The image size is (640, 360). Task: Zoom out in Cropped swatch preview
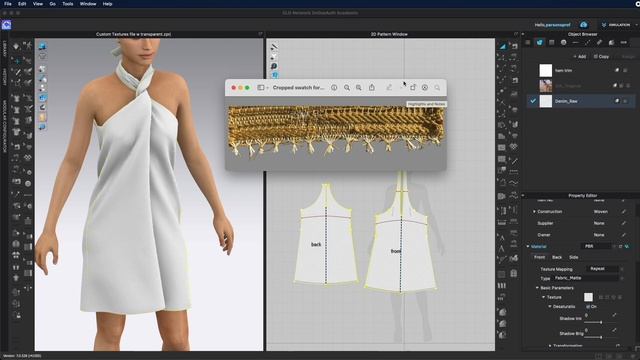click(x=347, y=88)
